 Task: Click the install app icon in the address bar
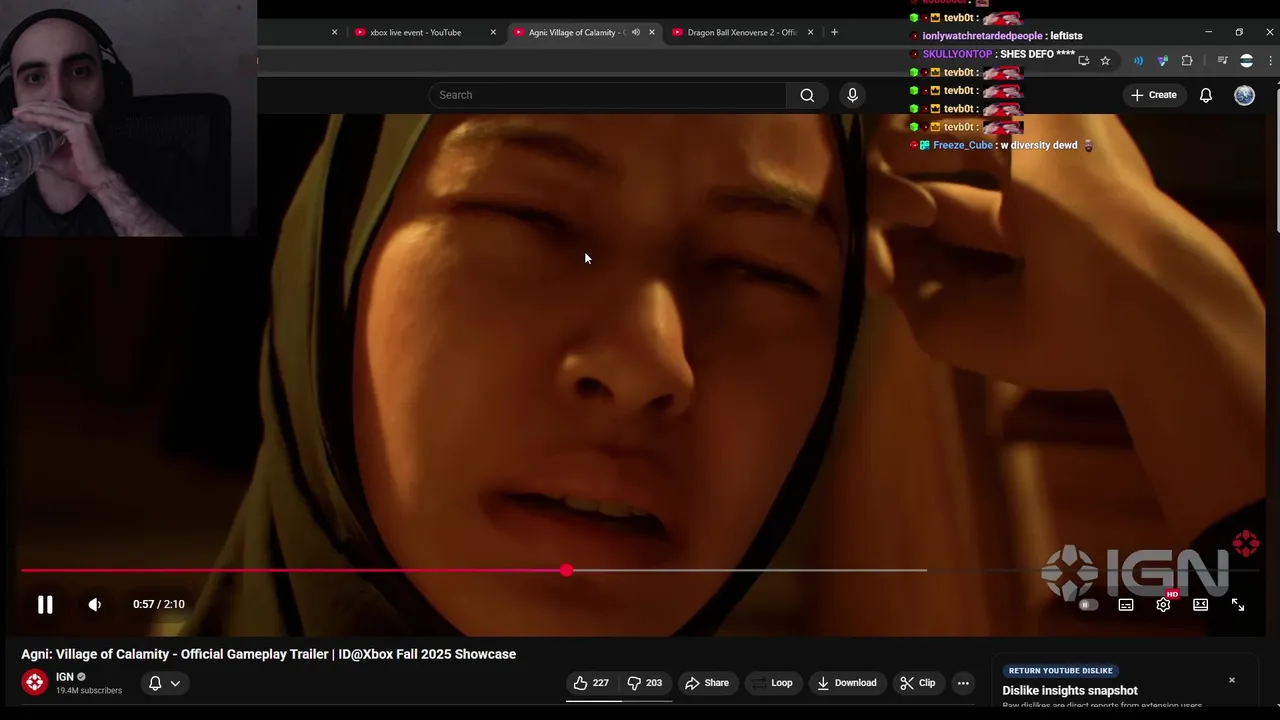[1084, 61]
